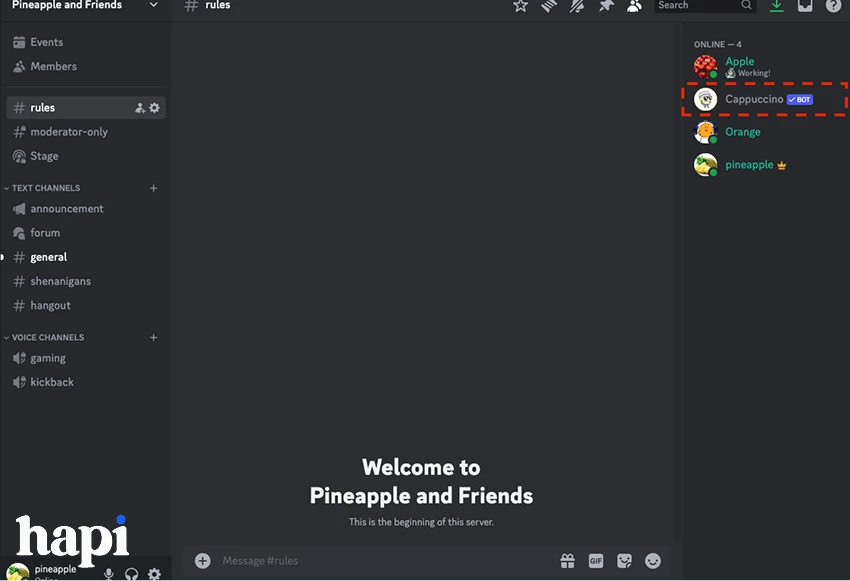Click the rules channel title in header
The height and width of the screenshot is (581, 850).
click(217, 5)
